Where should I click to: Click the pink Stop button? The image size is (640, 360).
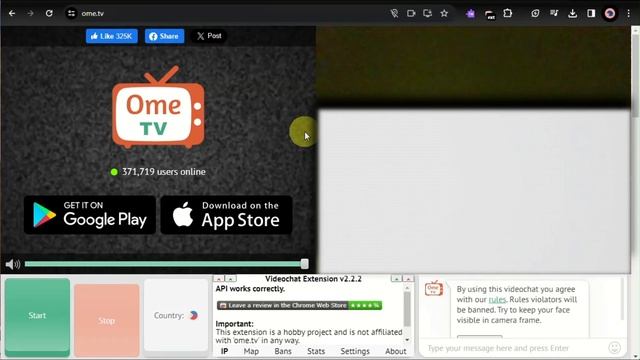107,320
